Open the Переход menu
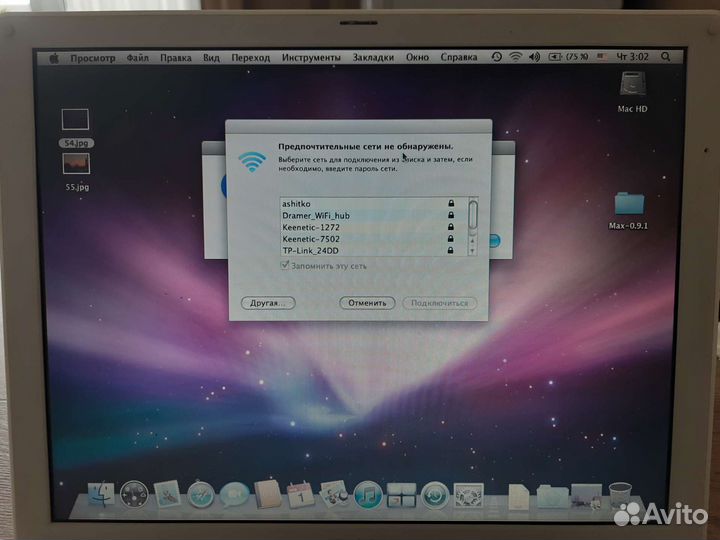 (x=251, y=58)
